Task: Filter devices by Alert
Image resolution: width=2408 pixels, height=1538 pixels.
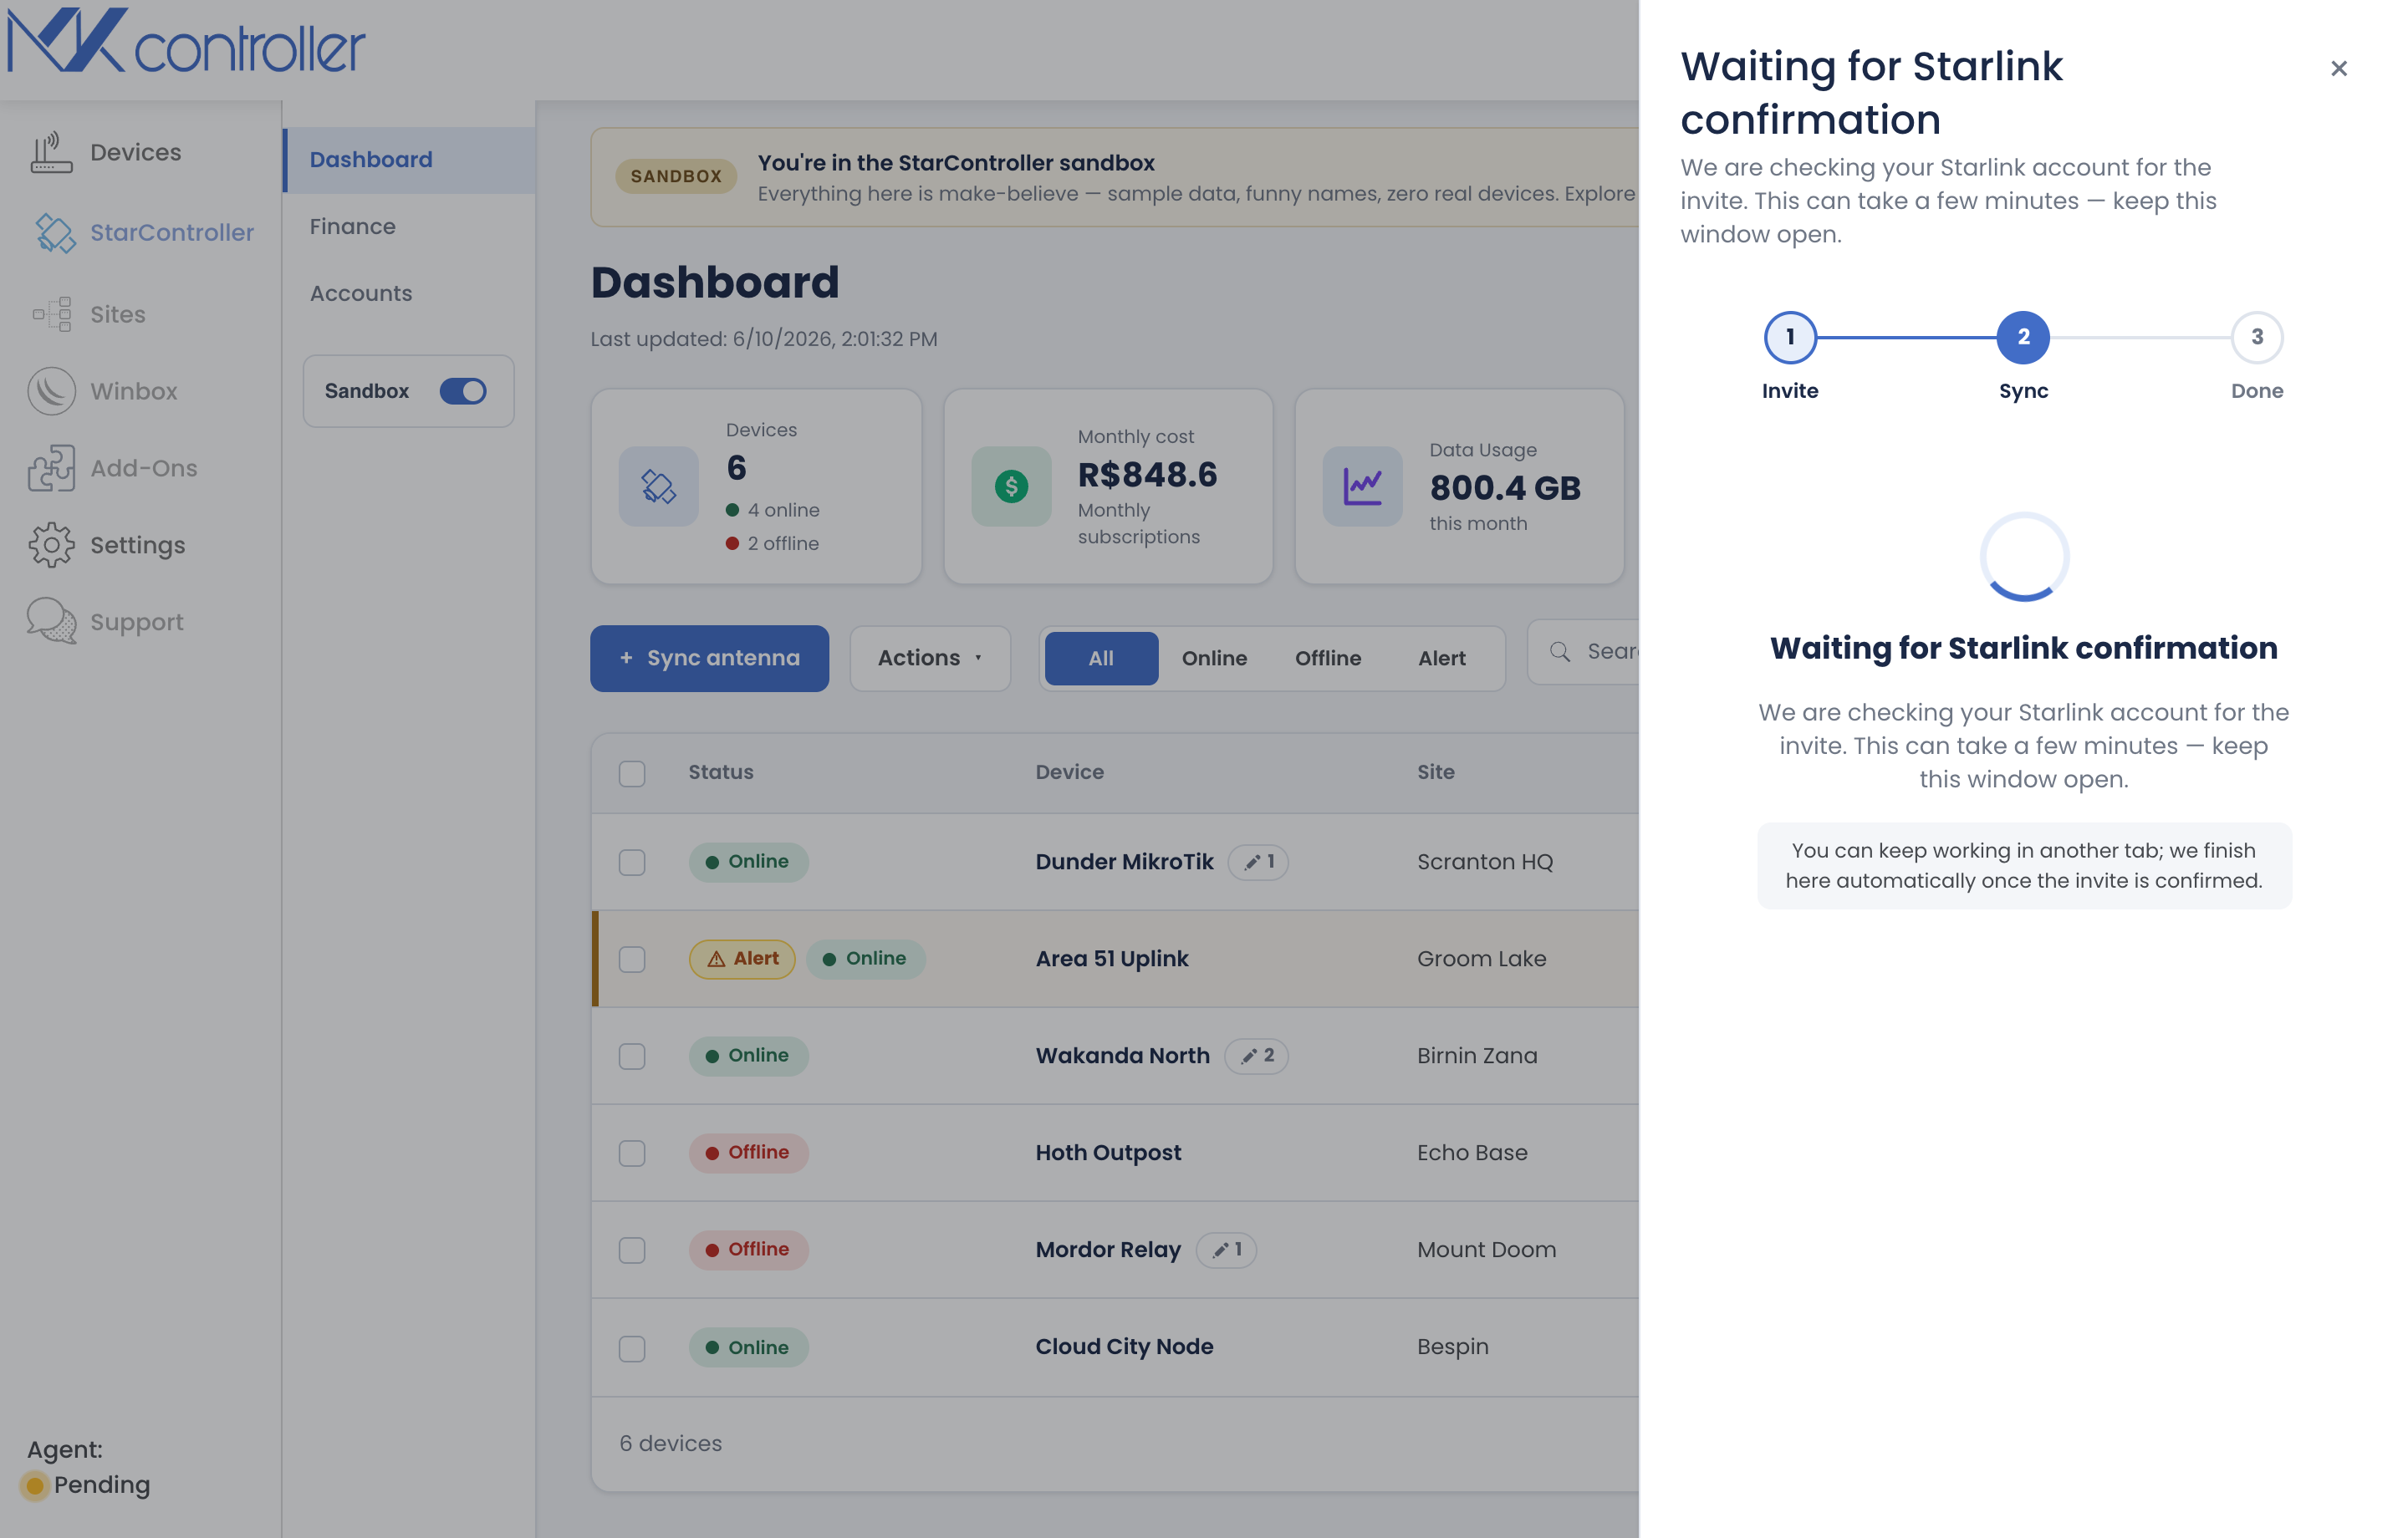Action: pyautogui.click(x=1441, y=658)
